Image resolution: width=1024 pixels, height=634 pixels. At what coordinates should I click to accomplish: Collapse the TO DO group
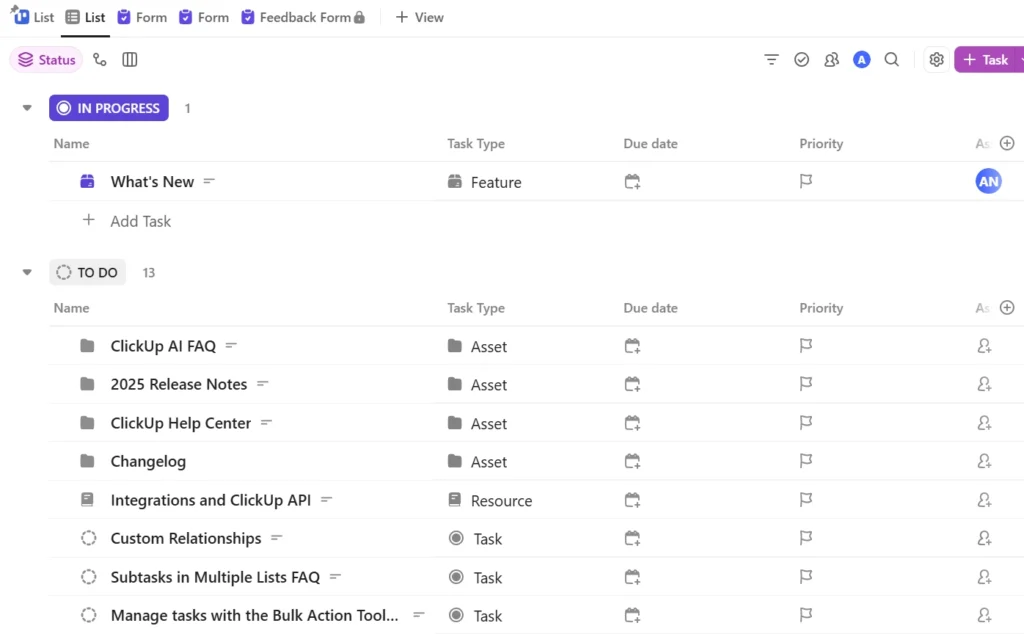(27, 272)
